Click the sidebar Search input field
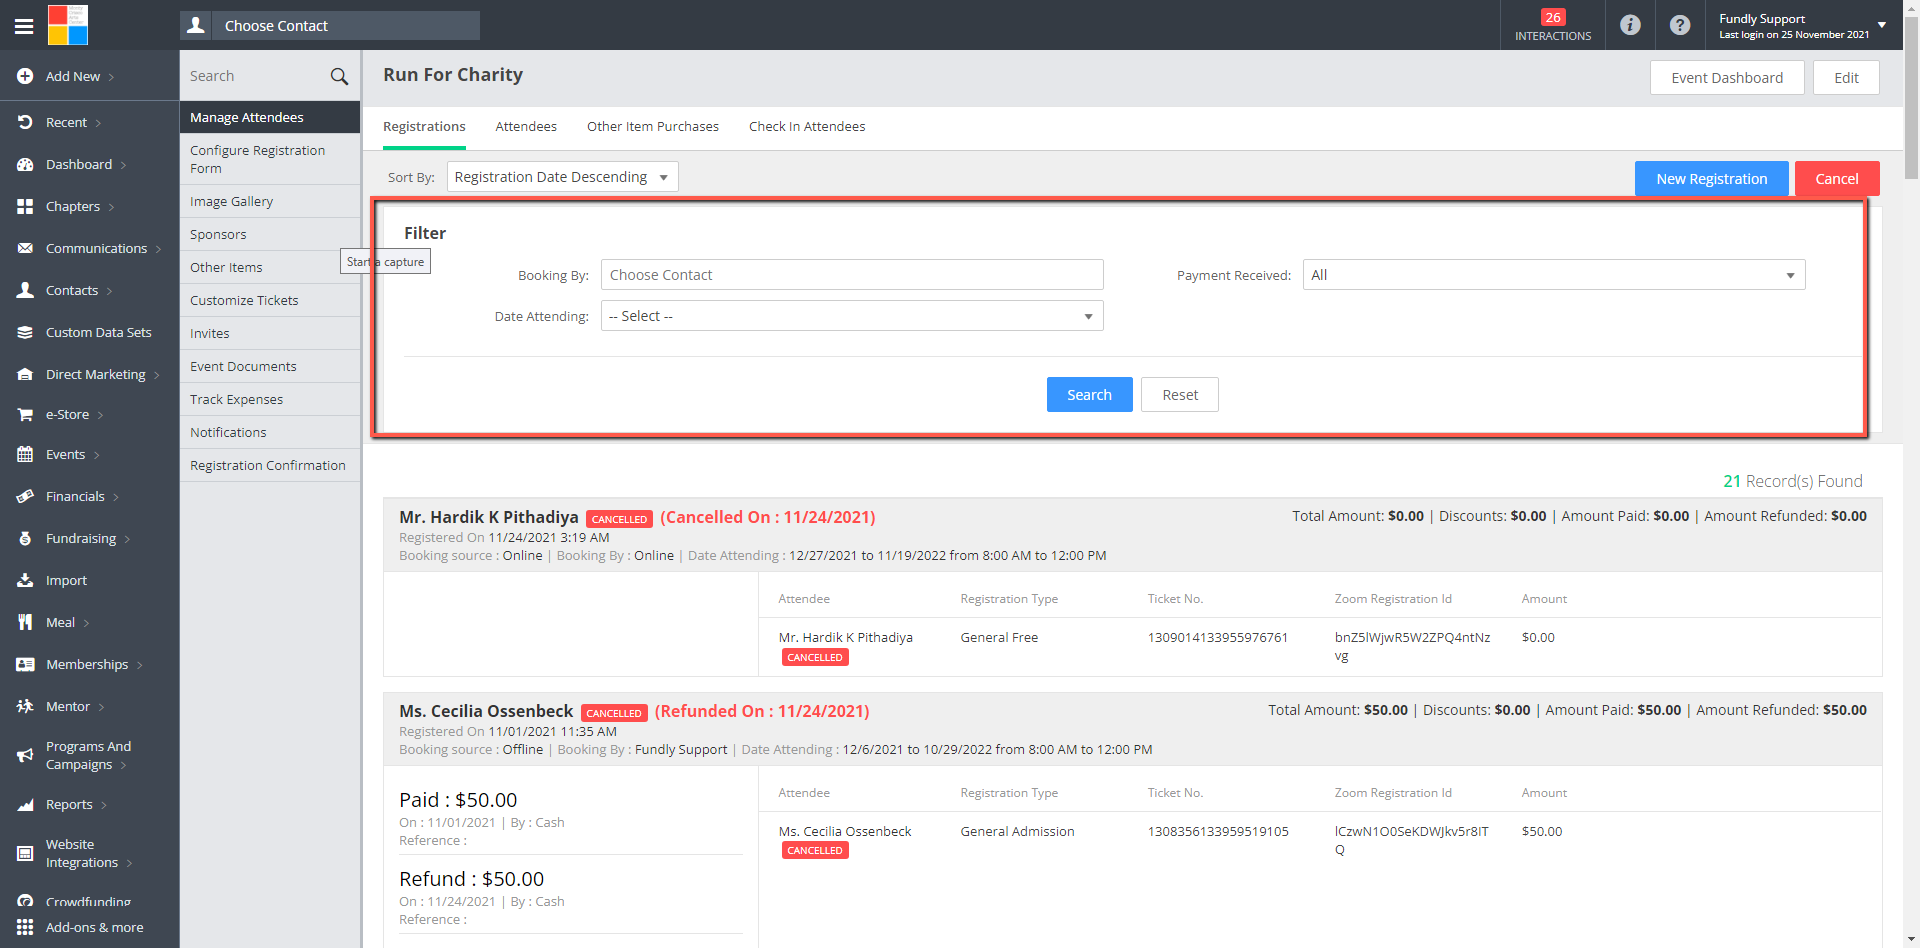This screenshot has height=948, width=1920. 255,76
